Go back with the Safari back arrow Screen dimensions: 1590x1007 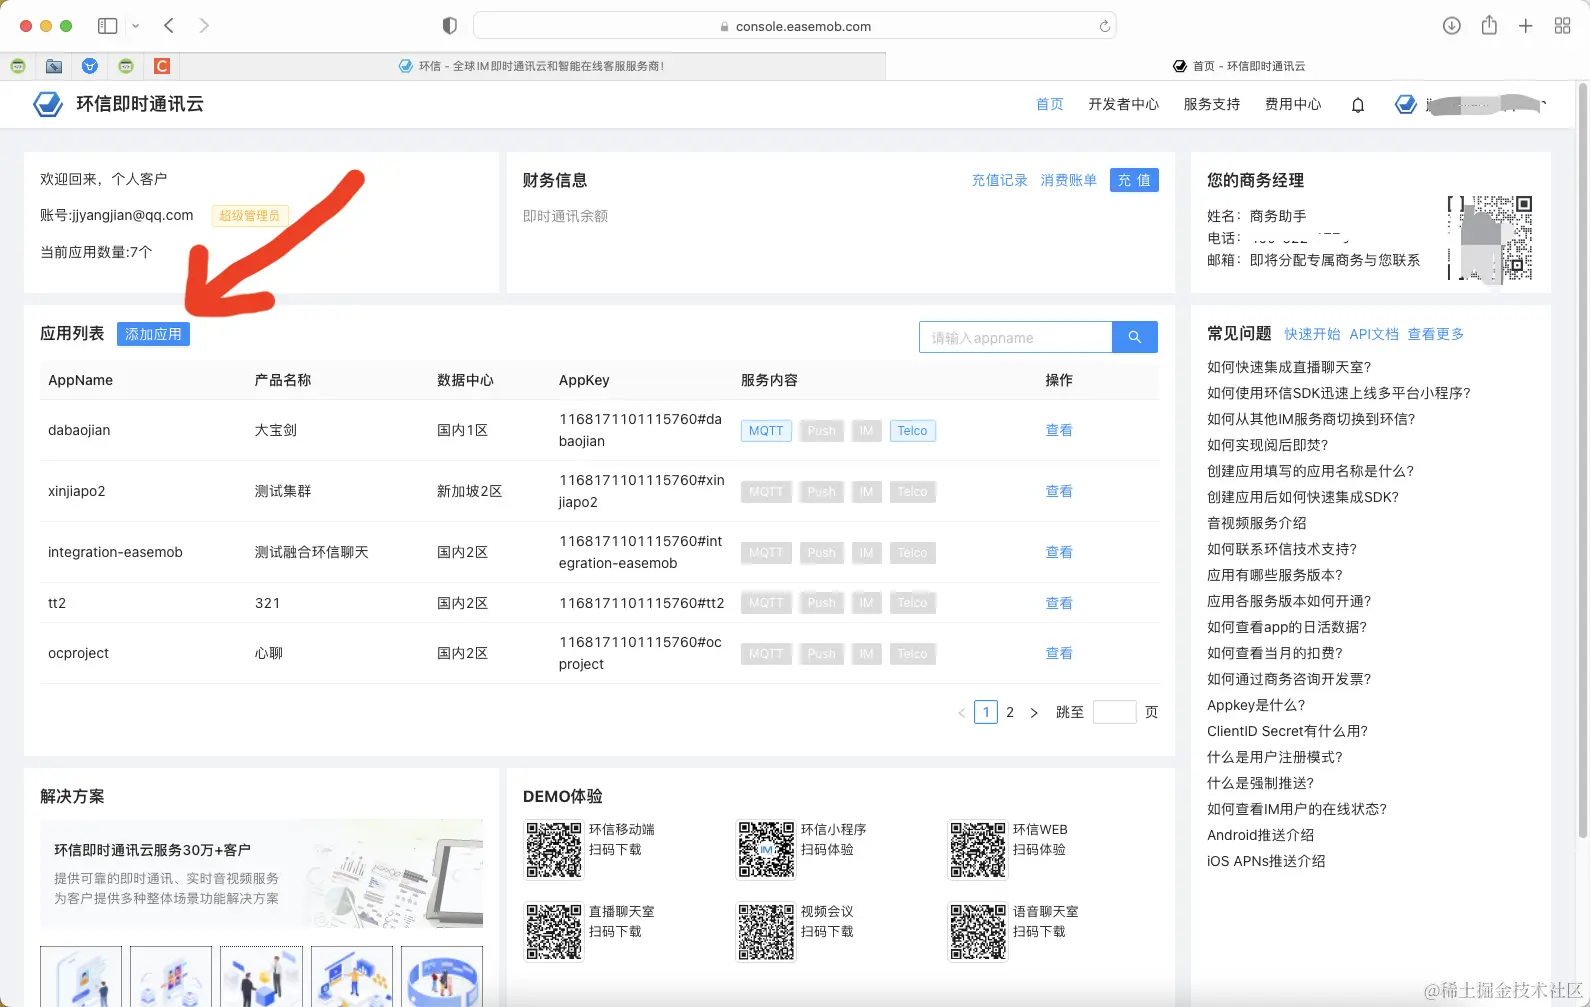(x=169, y=26)
